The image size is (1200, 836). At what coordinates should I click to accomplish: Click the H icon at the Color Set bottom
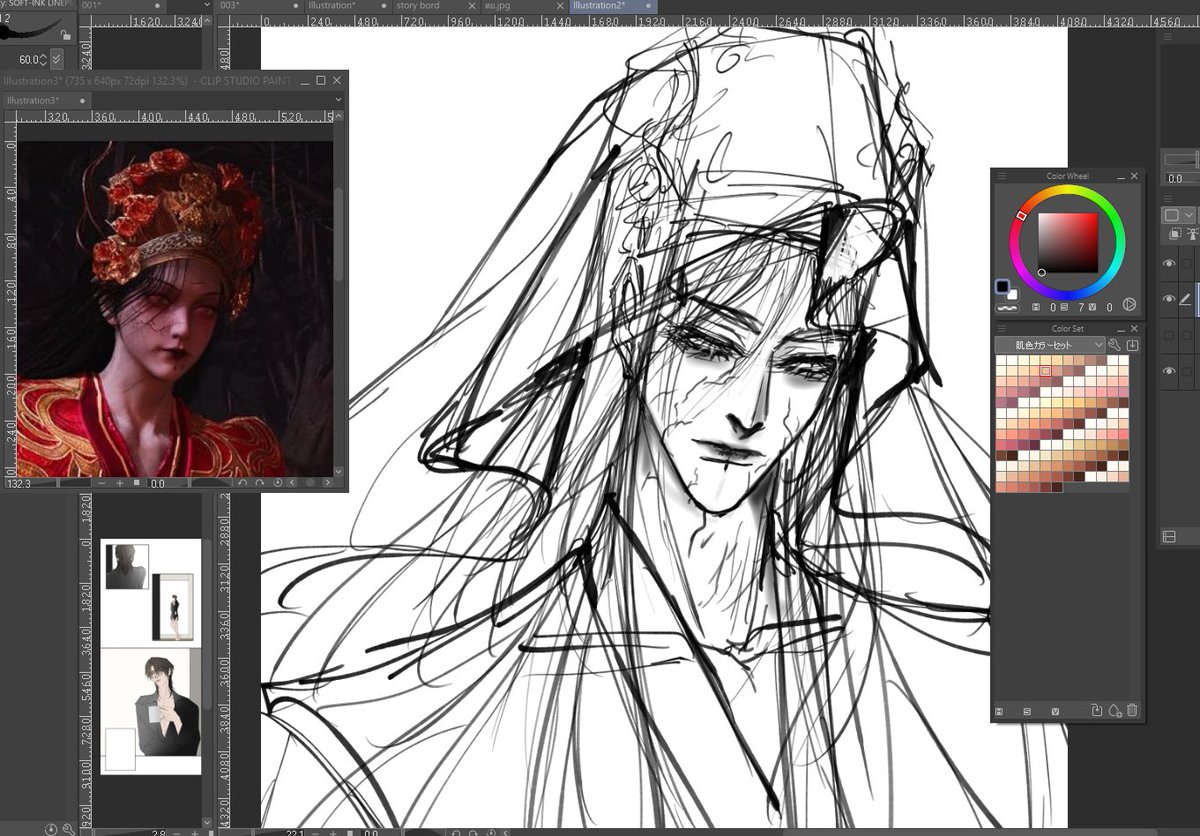[x=999, y=711]
